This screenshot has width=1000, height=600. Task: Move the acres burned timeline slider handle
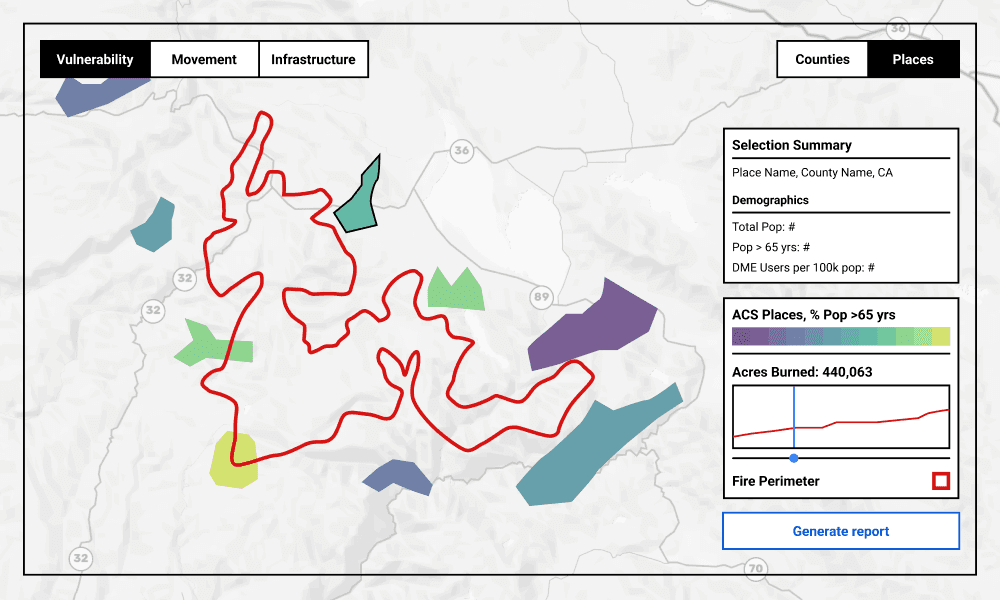(x=794, y=458)
